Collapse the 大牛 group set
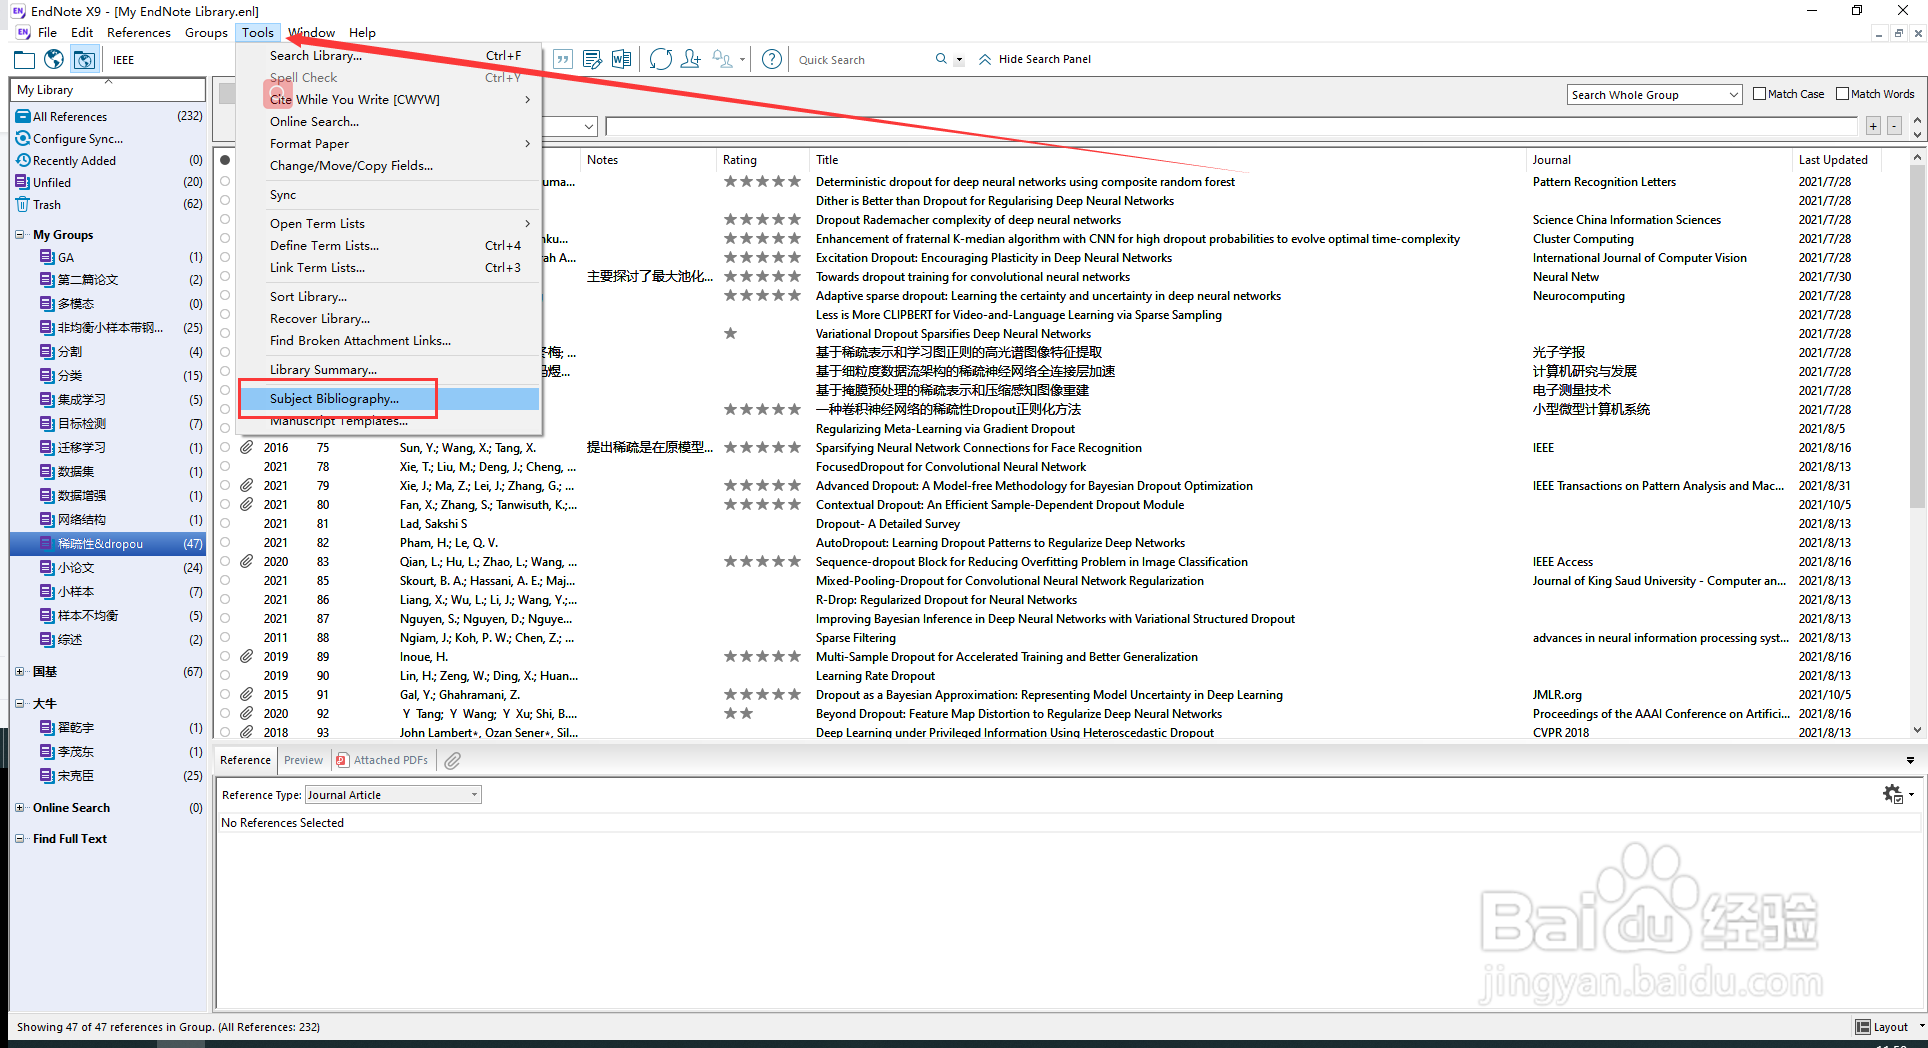 (x=20, y=704)
